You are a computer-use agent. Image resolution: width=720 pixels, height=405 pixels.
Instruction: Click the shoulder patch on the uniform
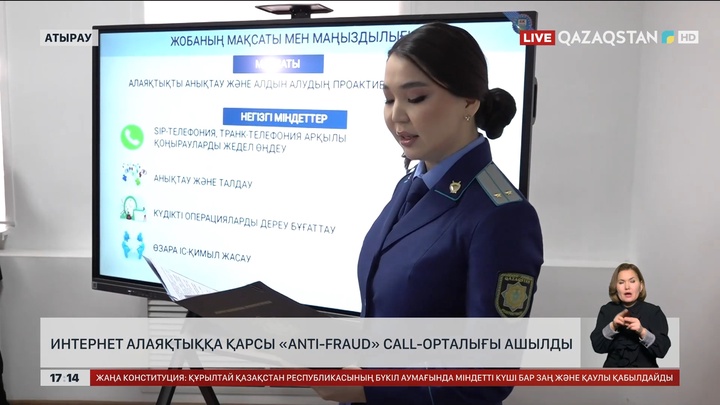tap(513, 294)
